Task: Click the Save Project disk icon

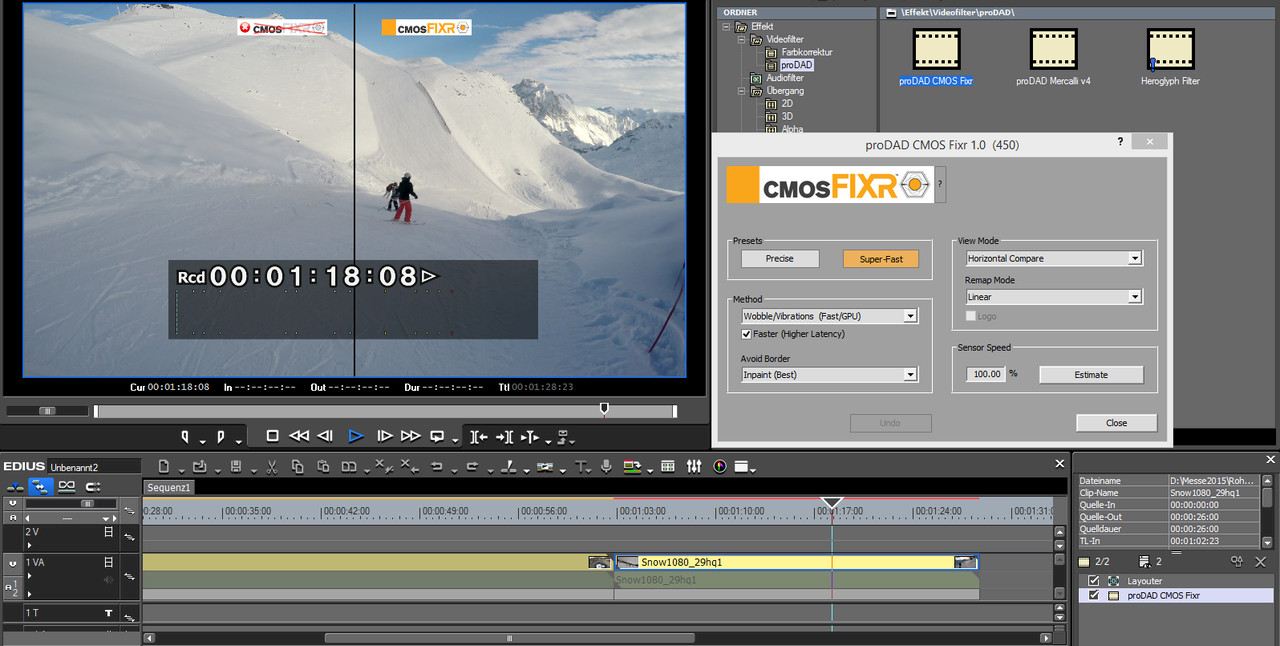Action: (x=236, y=466)
